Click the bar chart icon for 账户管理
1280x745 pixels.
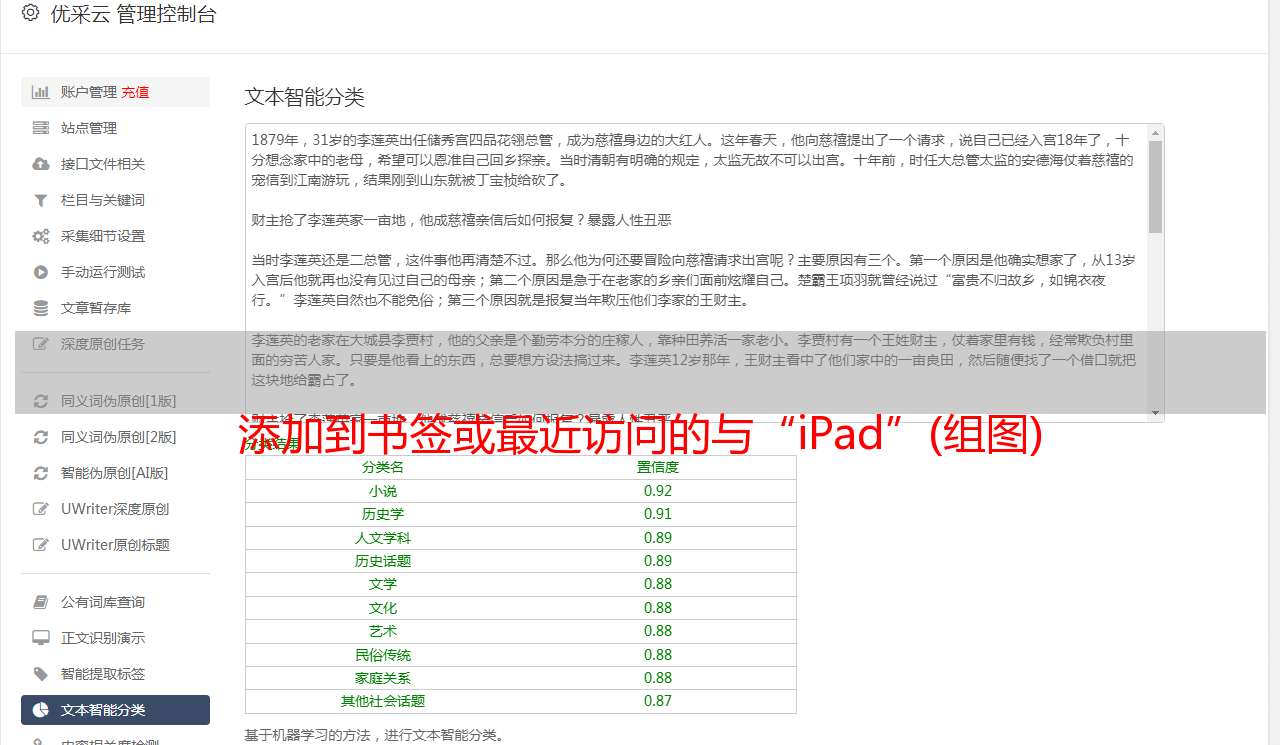point(41,92)
